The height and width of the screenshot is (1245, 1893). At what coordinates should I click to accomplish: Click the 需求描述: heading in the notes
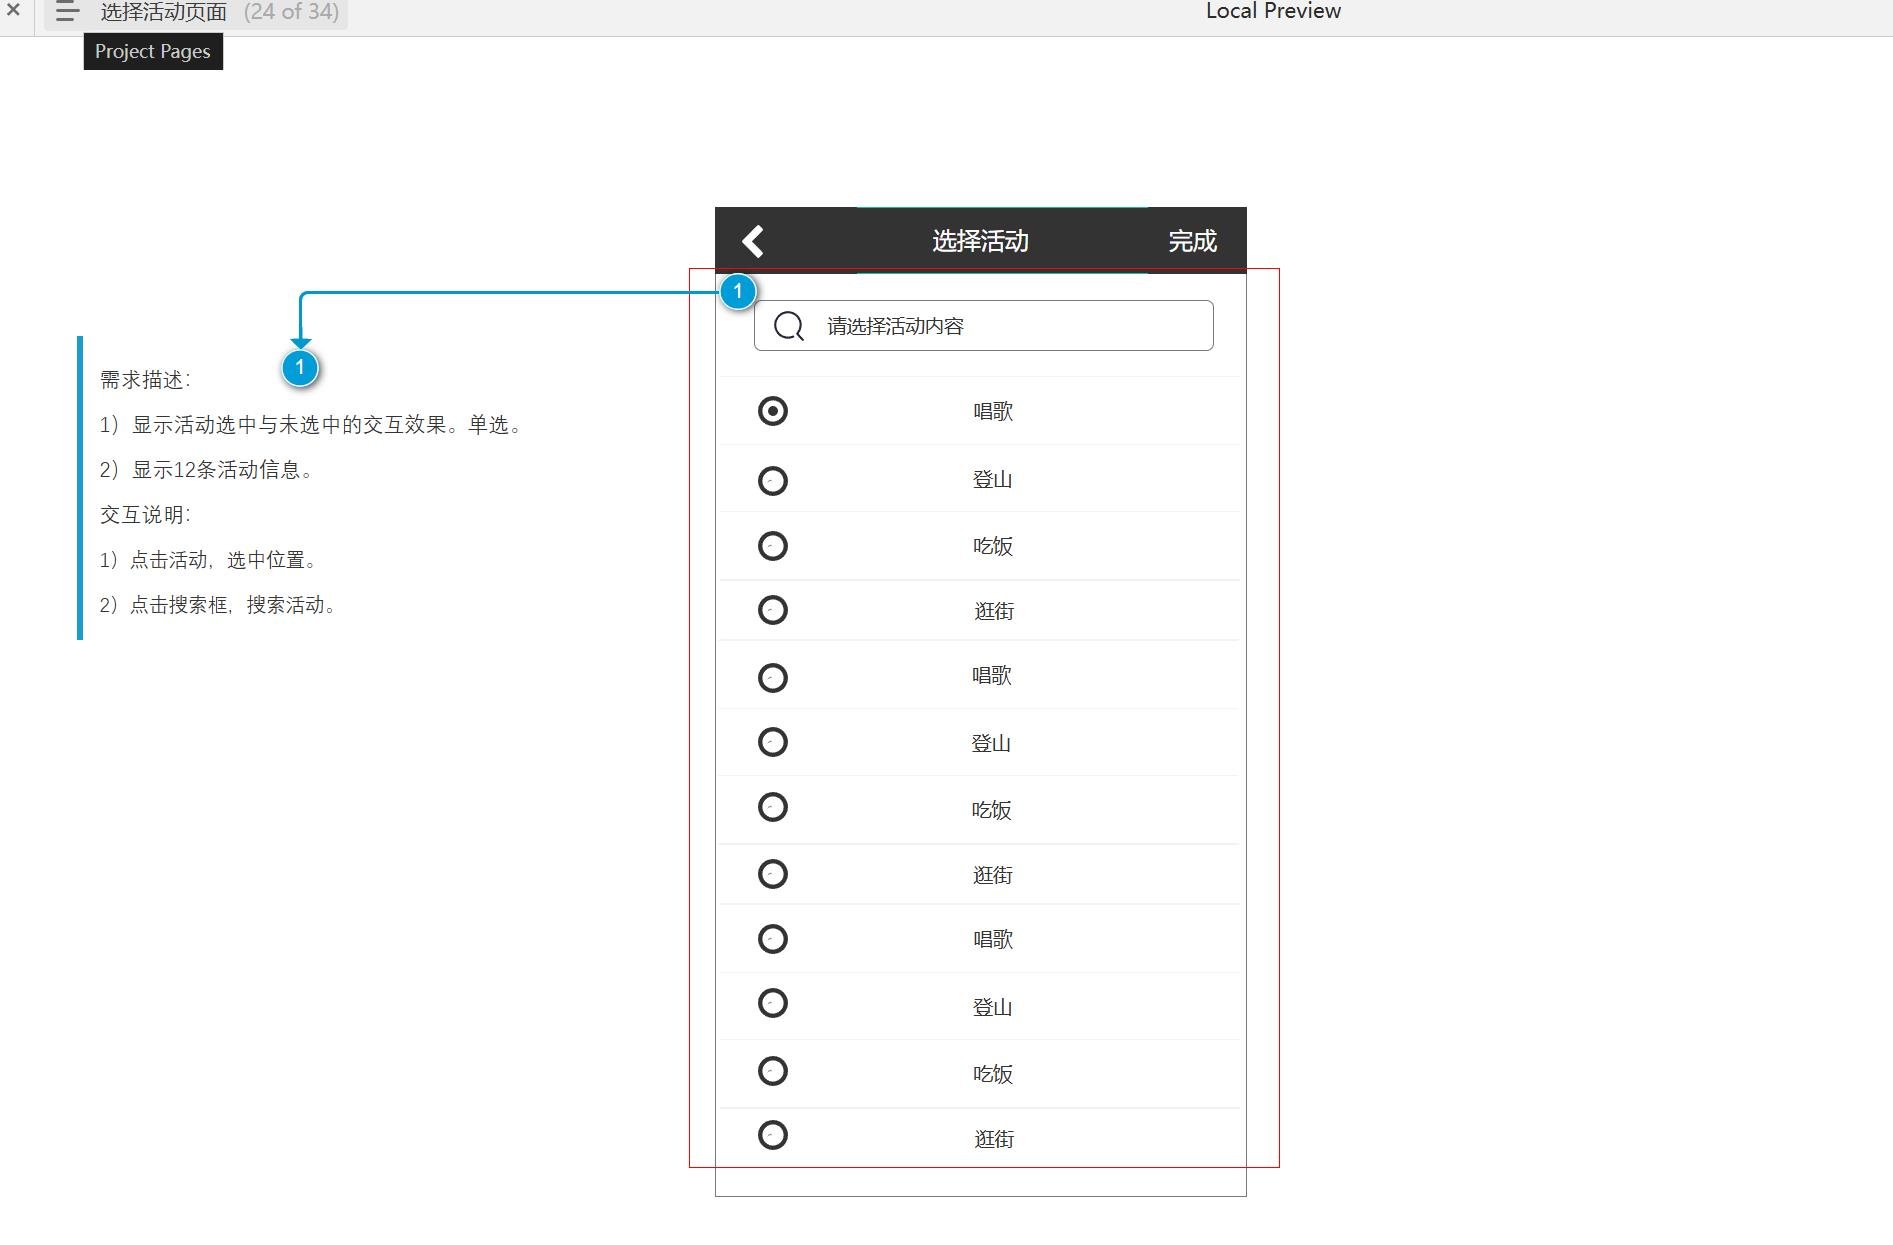[145, 380]
